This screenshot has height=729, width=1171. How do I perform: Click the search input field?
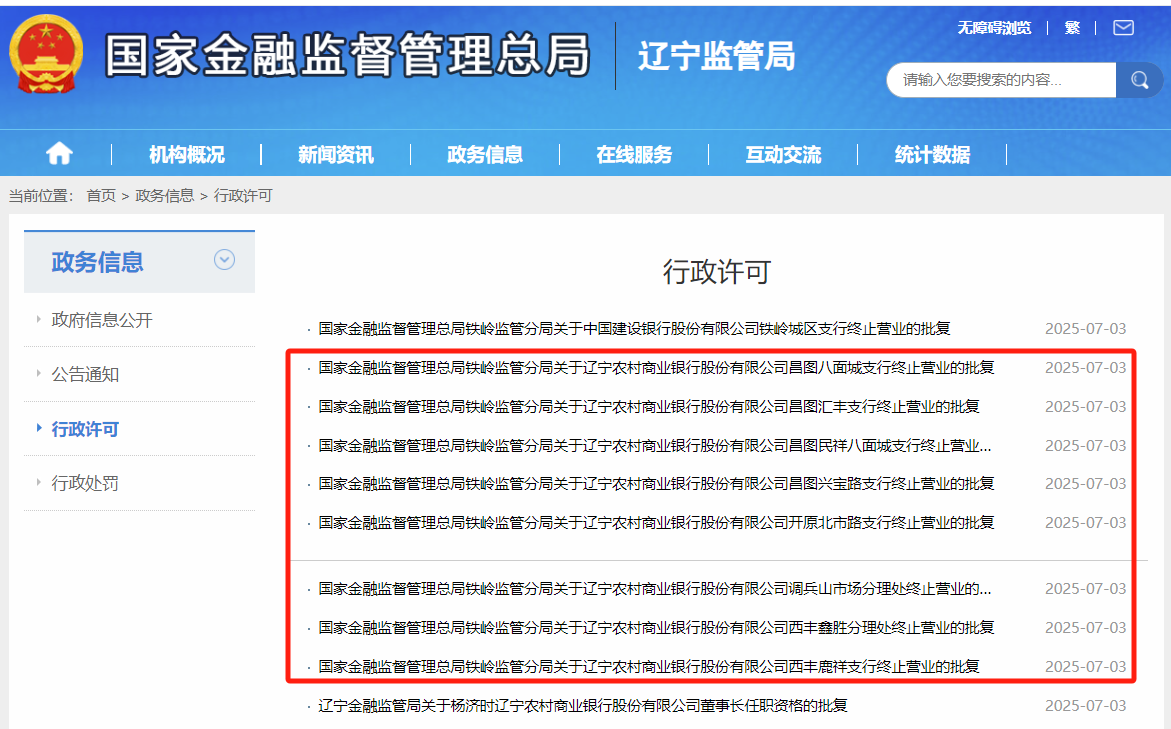(x=1001, y=80)
